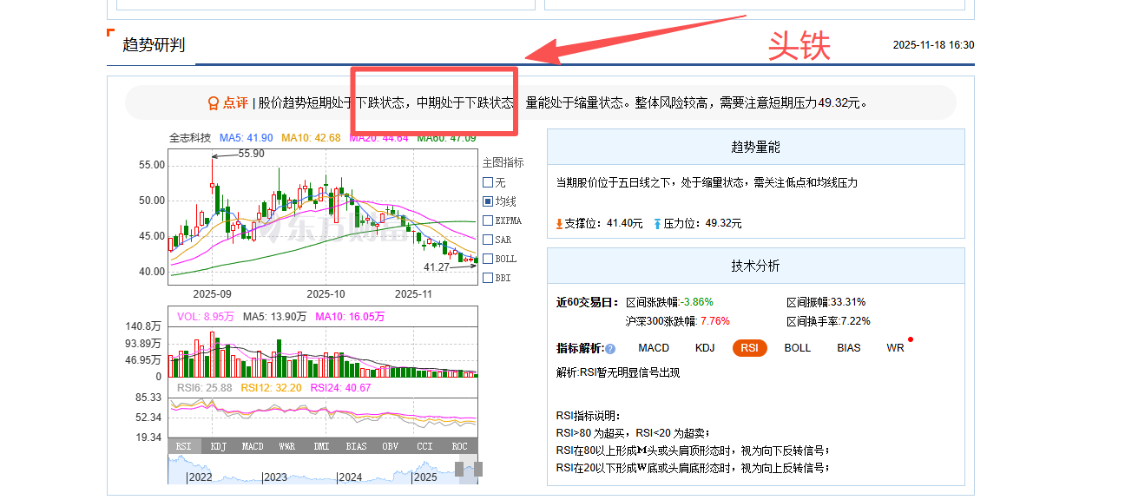This screenshot has width=1125, height=500.
Task: Switch to the CCI sub-chart tab
Action: pos(425,446)
